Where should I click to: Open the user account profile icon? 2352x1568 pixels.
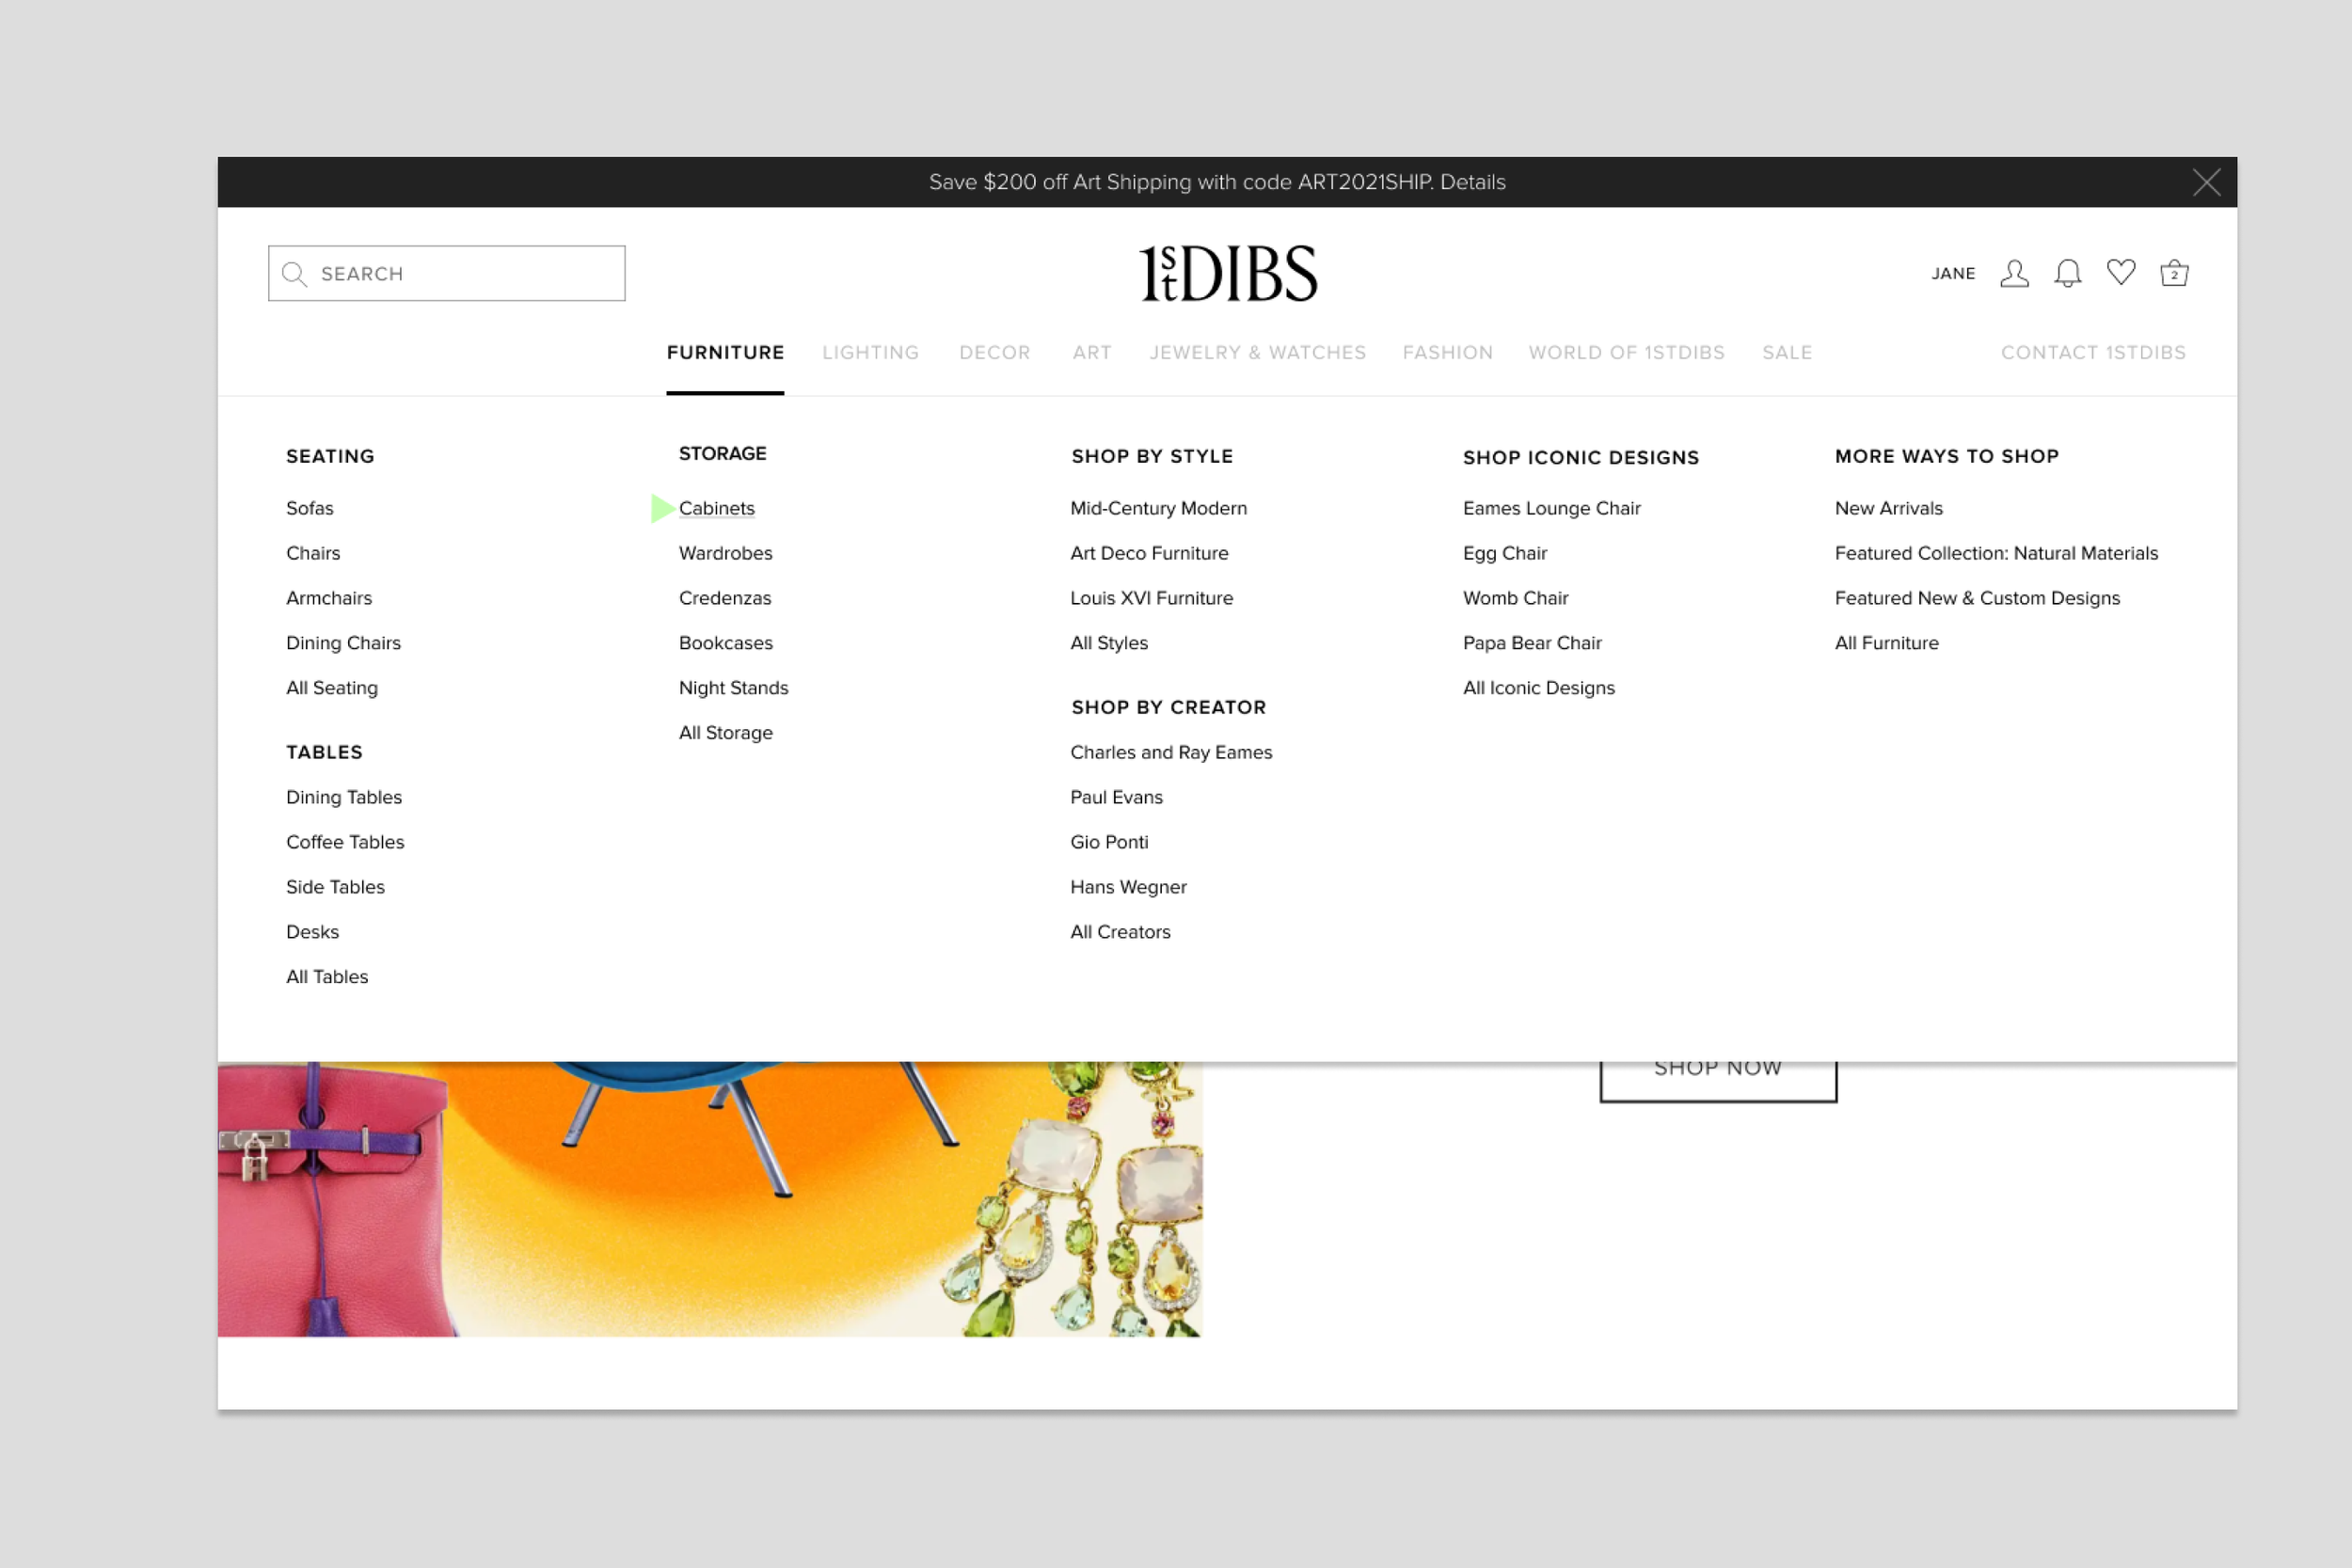coord(2014,273)
